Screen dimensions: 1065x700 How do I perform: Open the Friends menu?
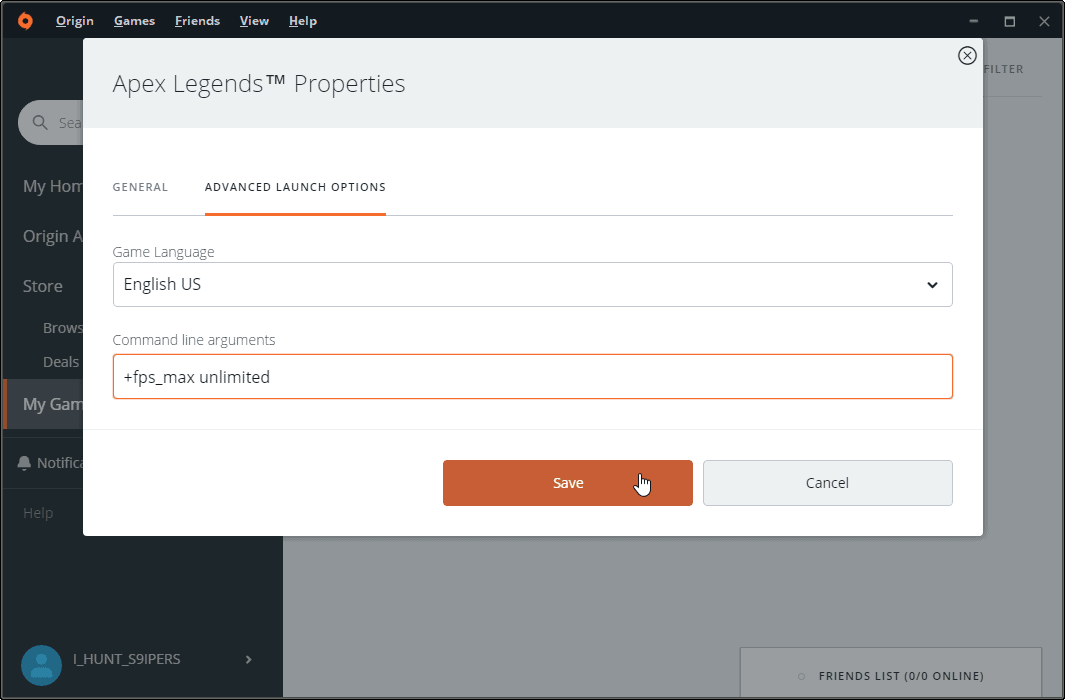coord(198,21)
